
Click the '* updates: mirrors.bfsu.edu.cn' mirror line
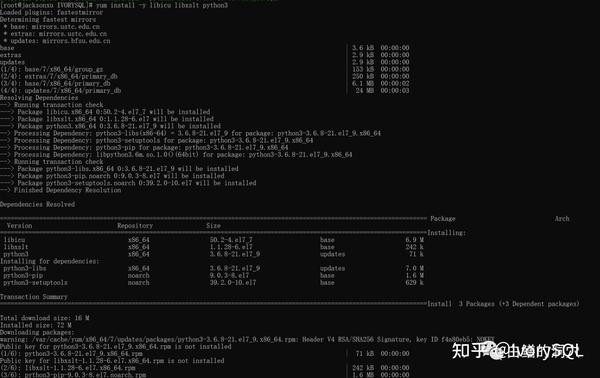[57, 41]
